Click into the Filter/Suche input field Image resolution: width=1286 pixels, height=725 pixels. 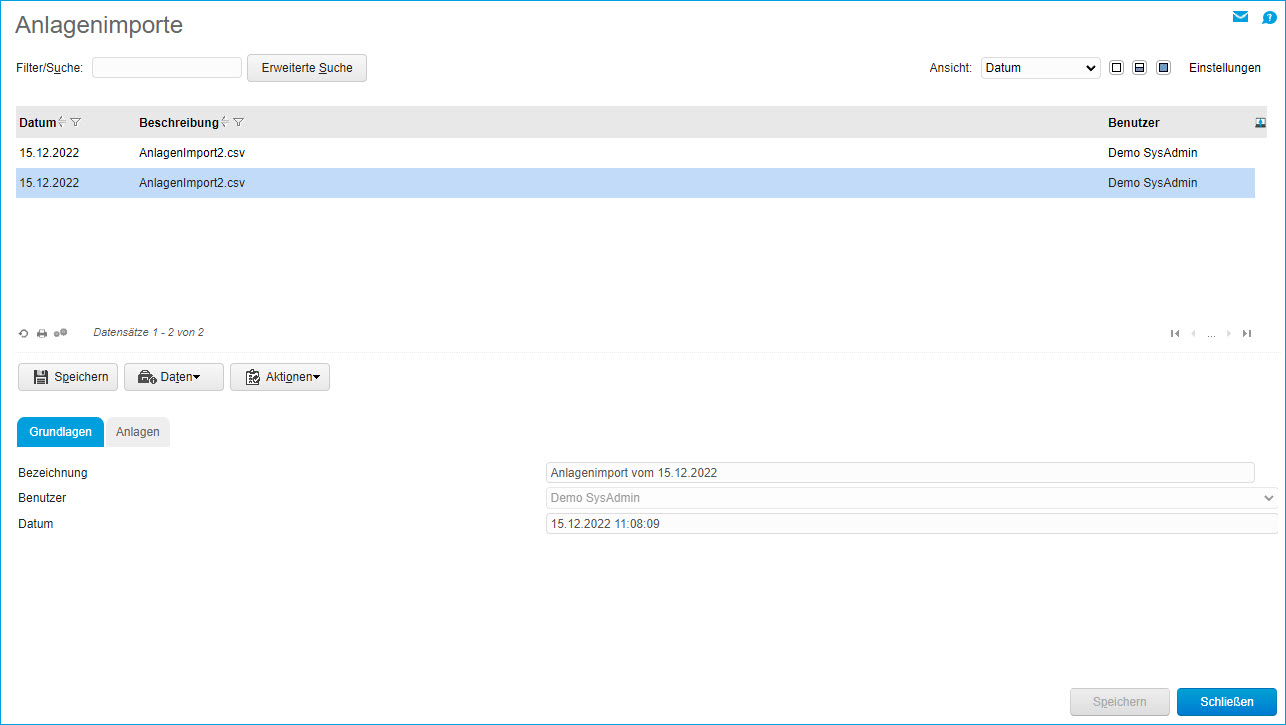167,68
